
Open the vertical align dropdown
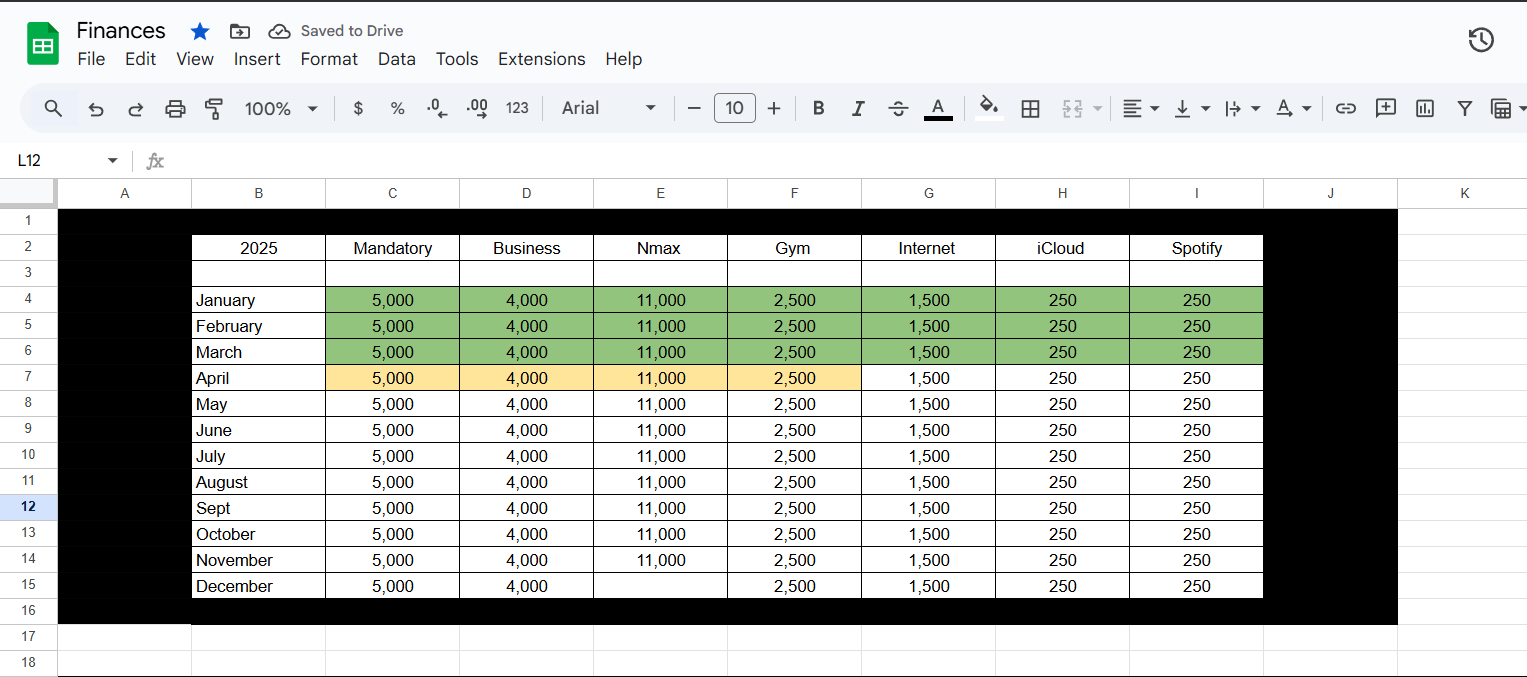coord(1191,108)
